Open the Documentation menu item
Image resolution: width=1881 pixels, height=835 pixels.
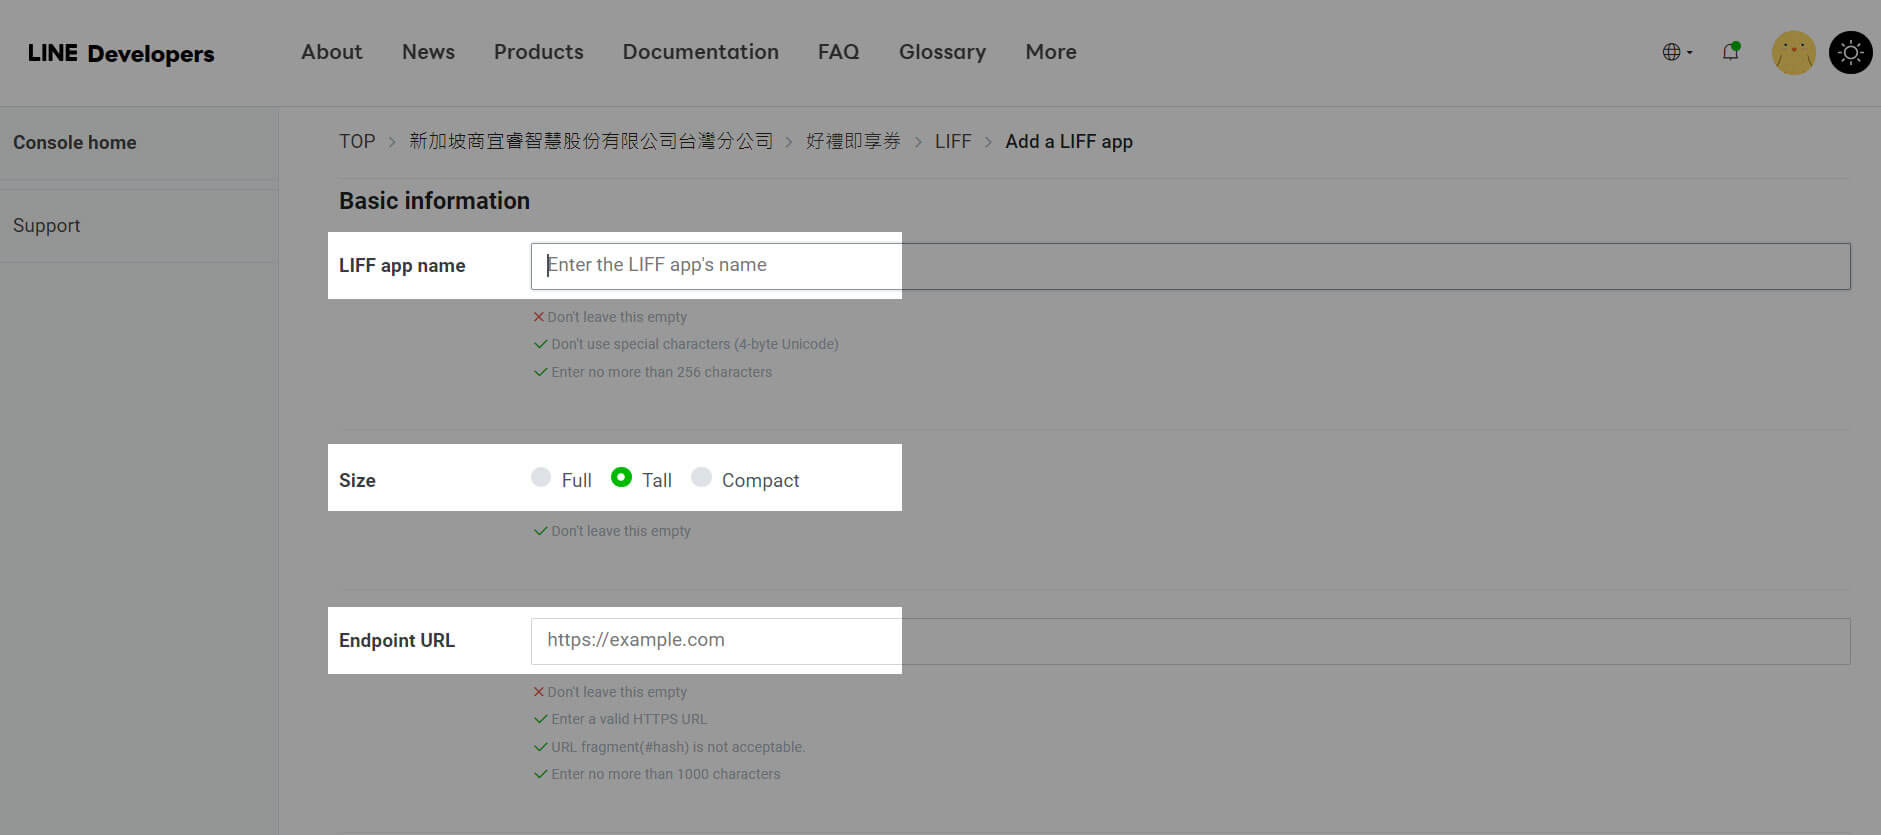700,52
